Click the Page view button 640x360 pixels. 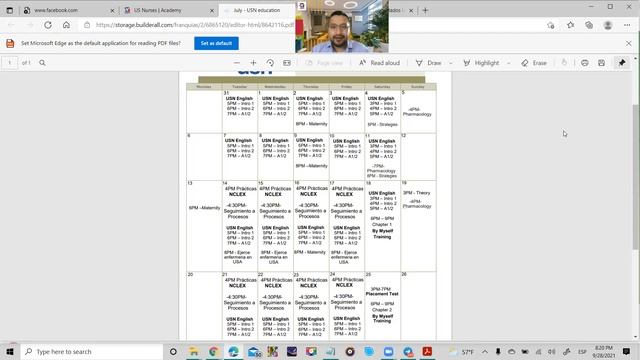click(x=324, y=63)
